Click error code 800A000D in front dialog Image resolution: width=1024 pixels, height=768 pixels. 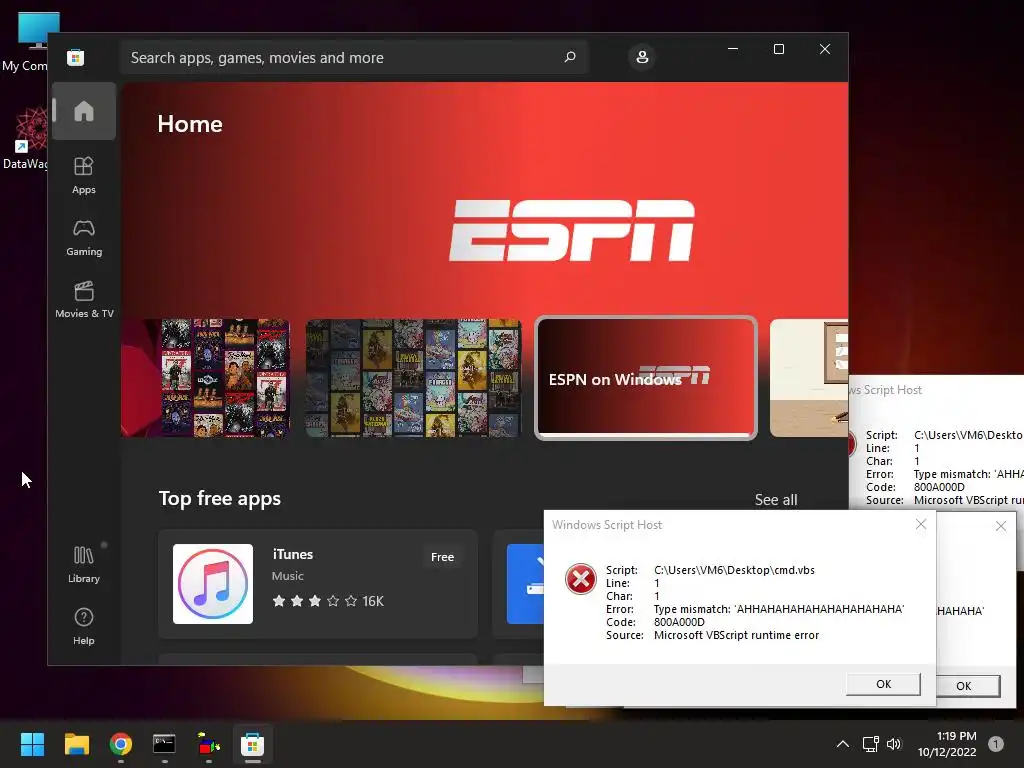coord(679,622)
